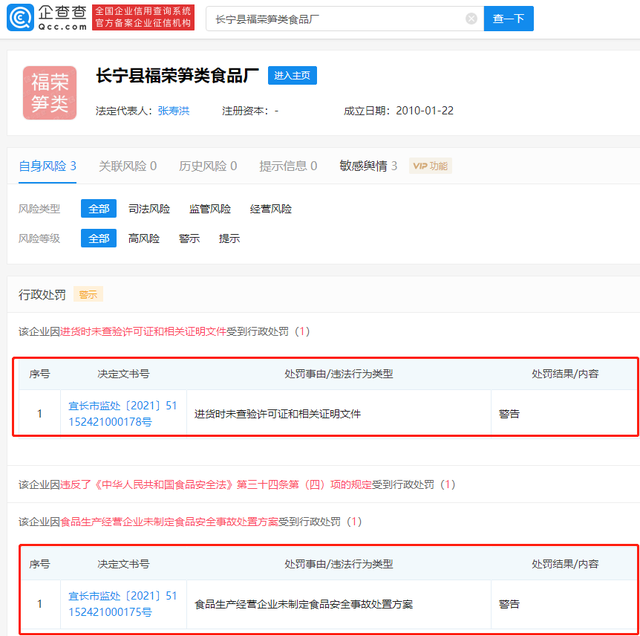Click the VIP 功能 badge
This screenshot has width=640, height=636.
[431, 166]
